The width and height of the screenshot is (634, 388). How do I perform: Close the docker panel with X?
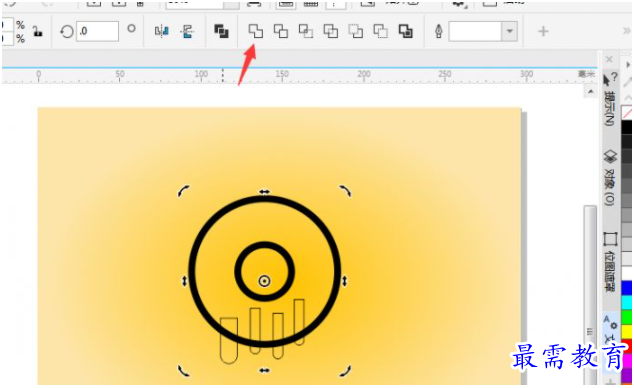tap(609, 59)
